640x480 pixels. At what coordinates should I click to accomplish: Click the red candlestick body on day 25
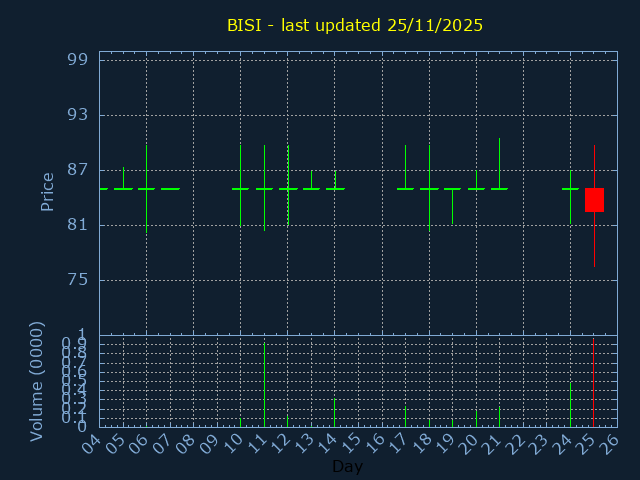tap(594, 200)
